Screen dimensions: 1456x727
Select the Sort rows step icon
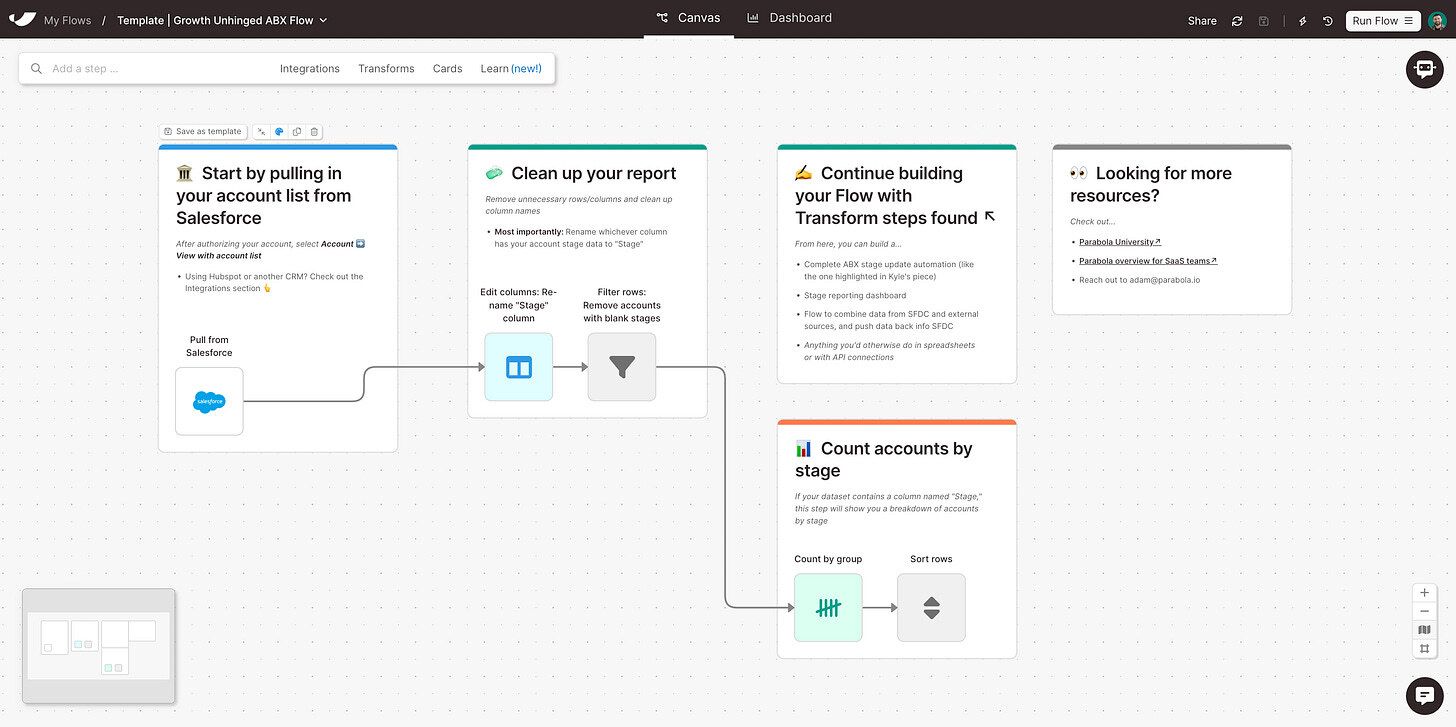tap(931, 607)
